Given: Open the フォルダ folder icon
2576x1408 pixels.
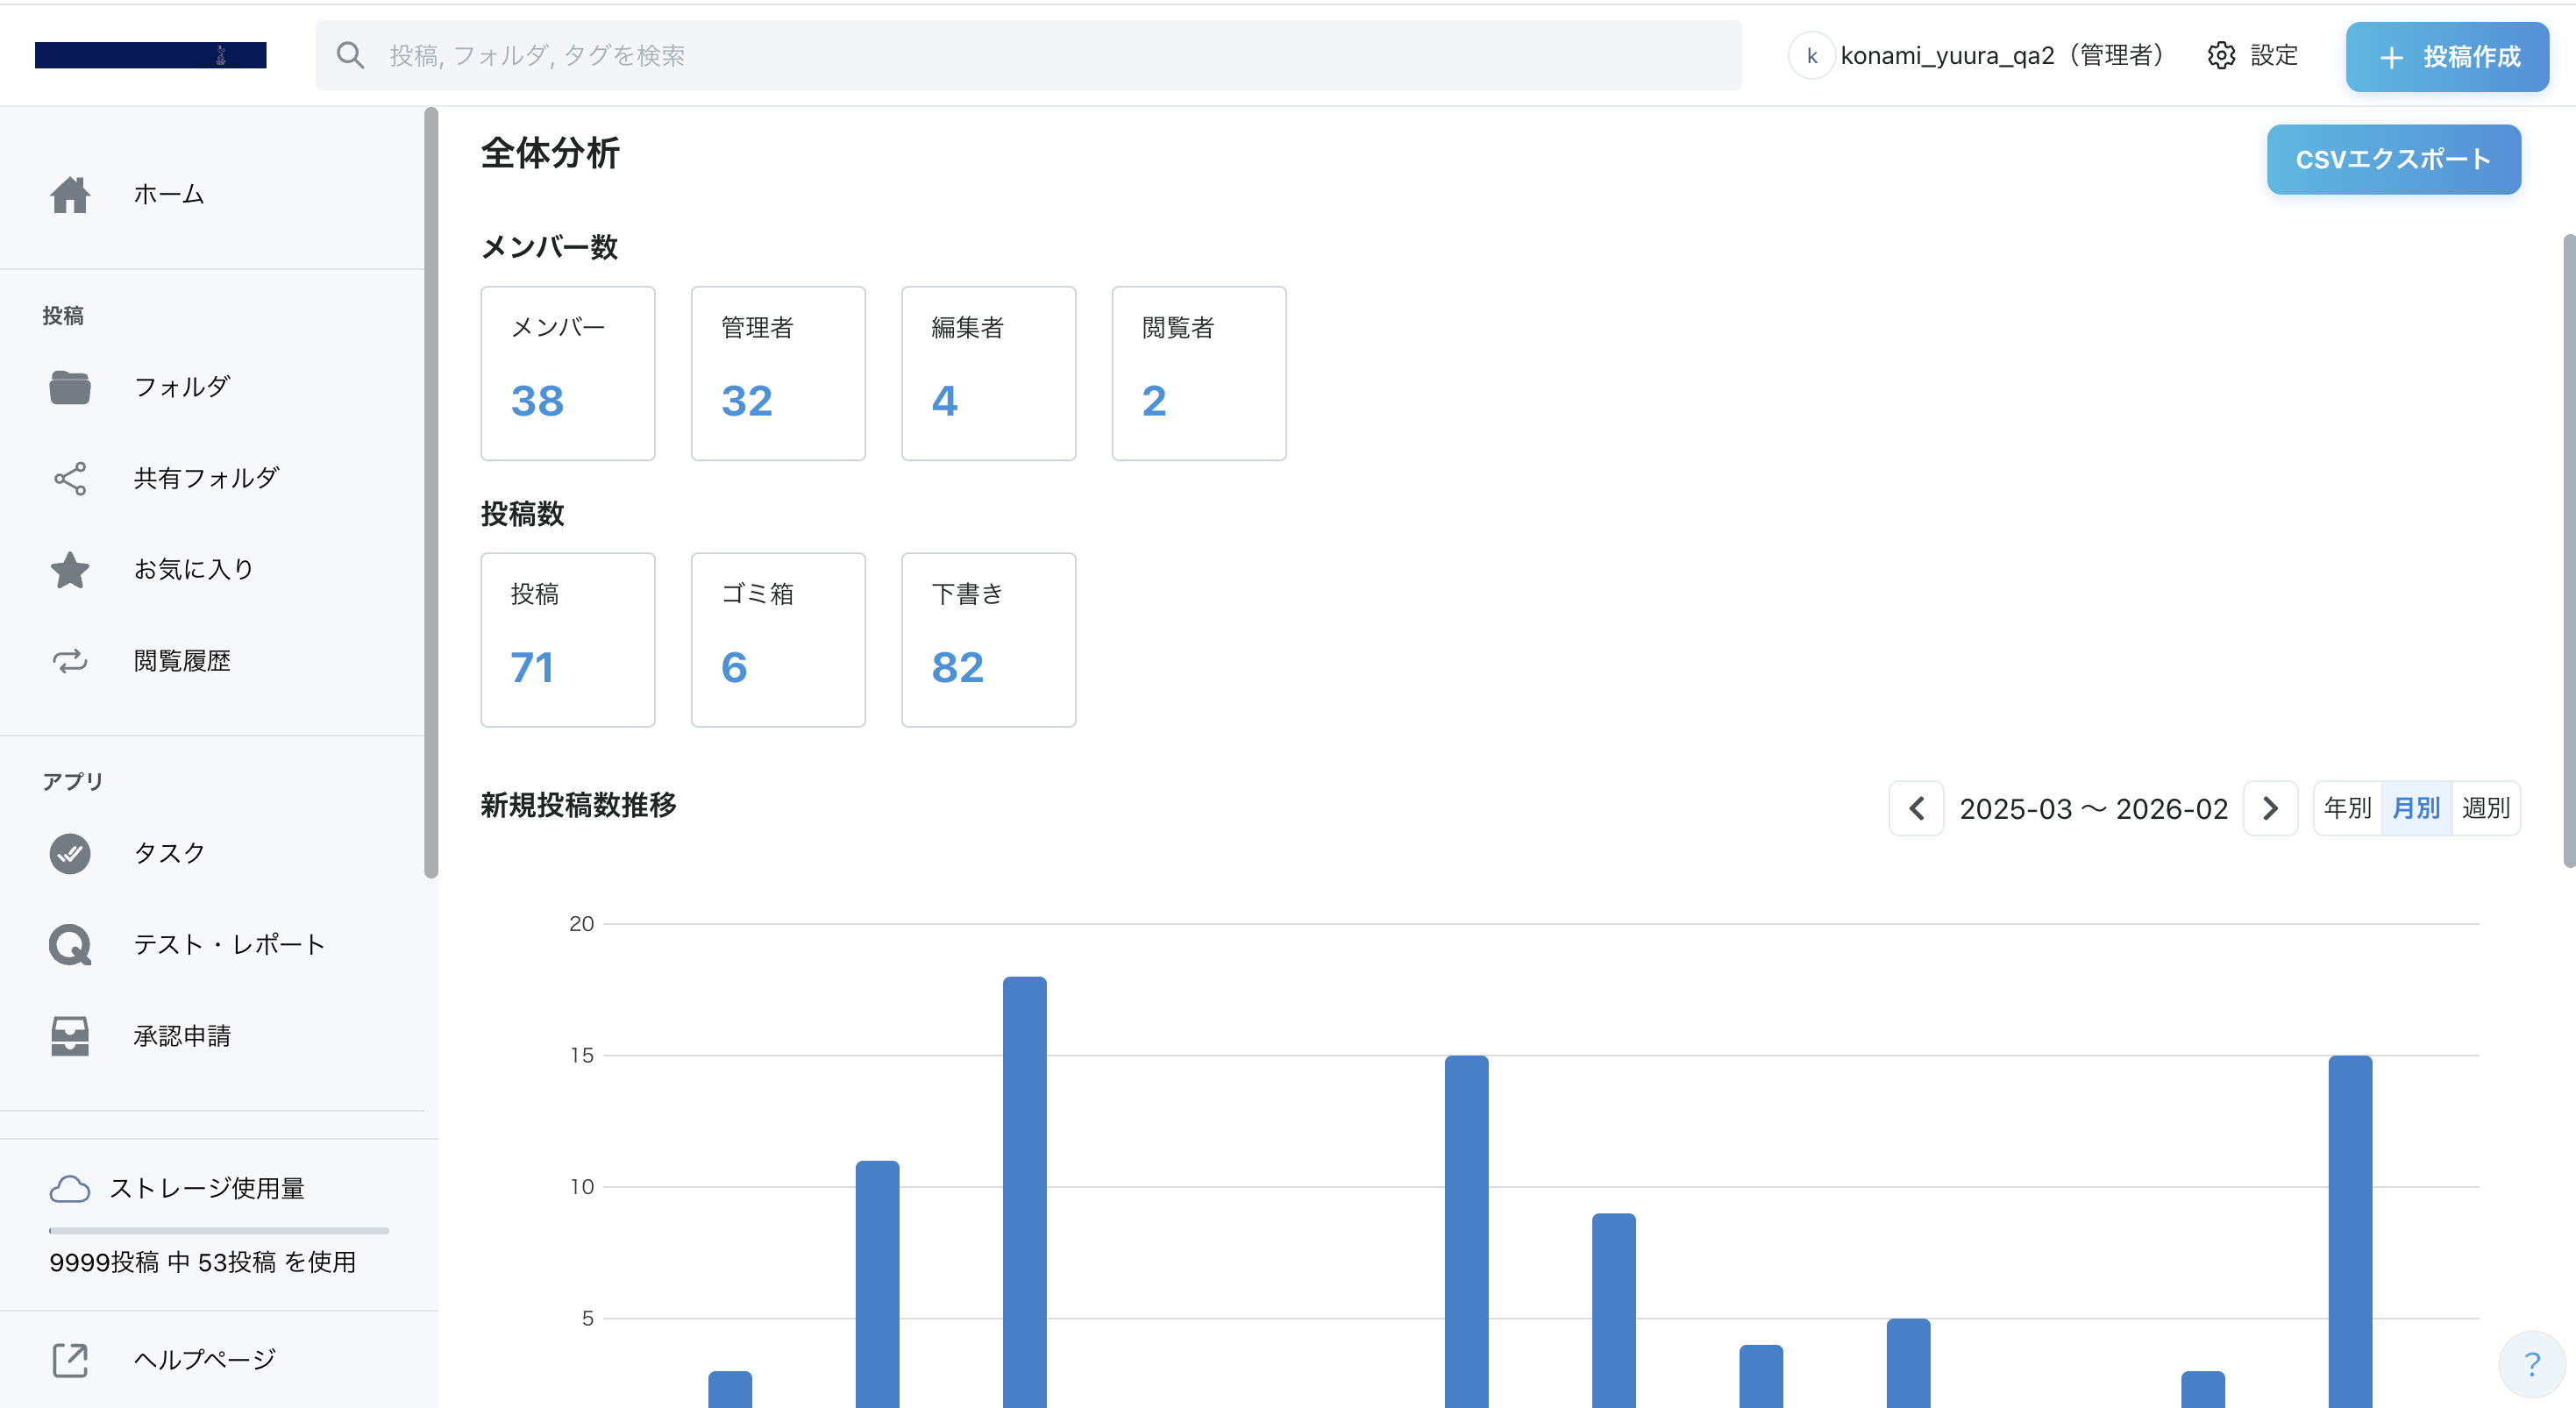Looking at the screenshot, I should (x=70, y=387).
